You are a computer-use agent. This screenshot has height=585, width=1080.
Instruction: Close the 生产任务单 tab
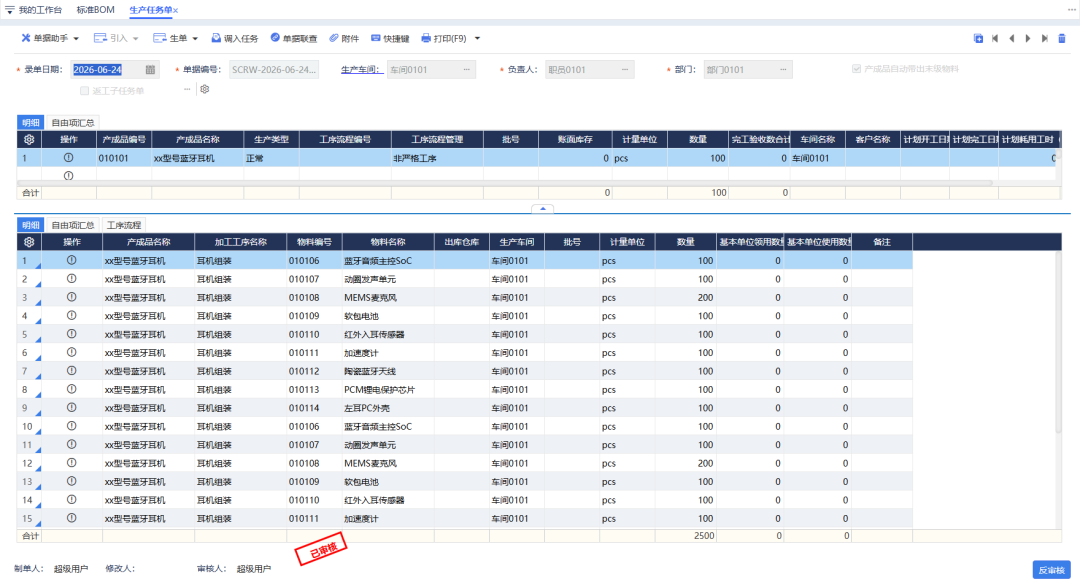[x=176, y=10]
